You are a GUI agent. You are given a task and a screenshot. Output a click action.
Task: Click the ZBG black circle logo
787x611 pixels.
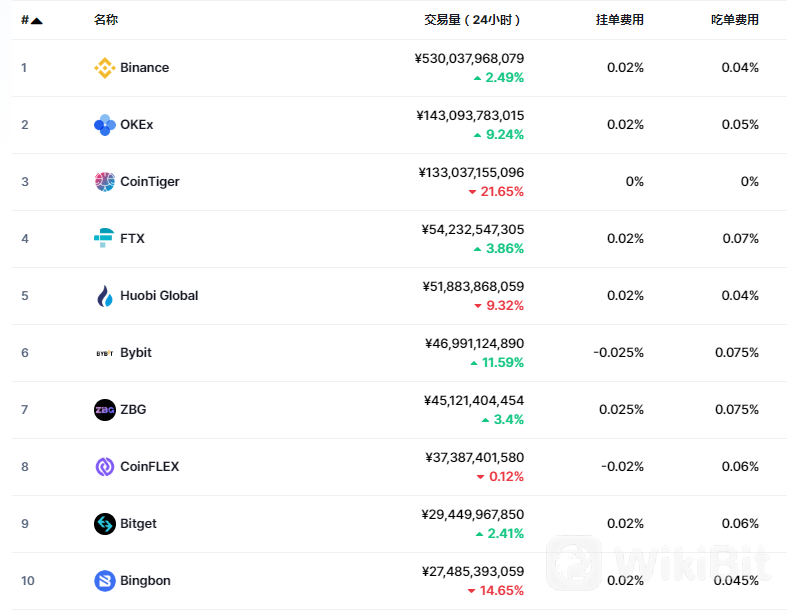pos(104,410)
